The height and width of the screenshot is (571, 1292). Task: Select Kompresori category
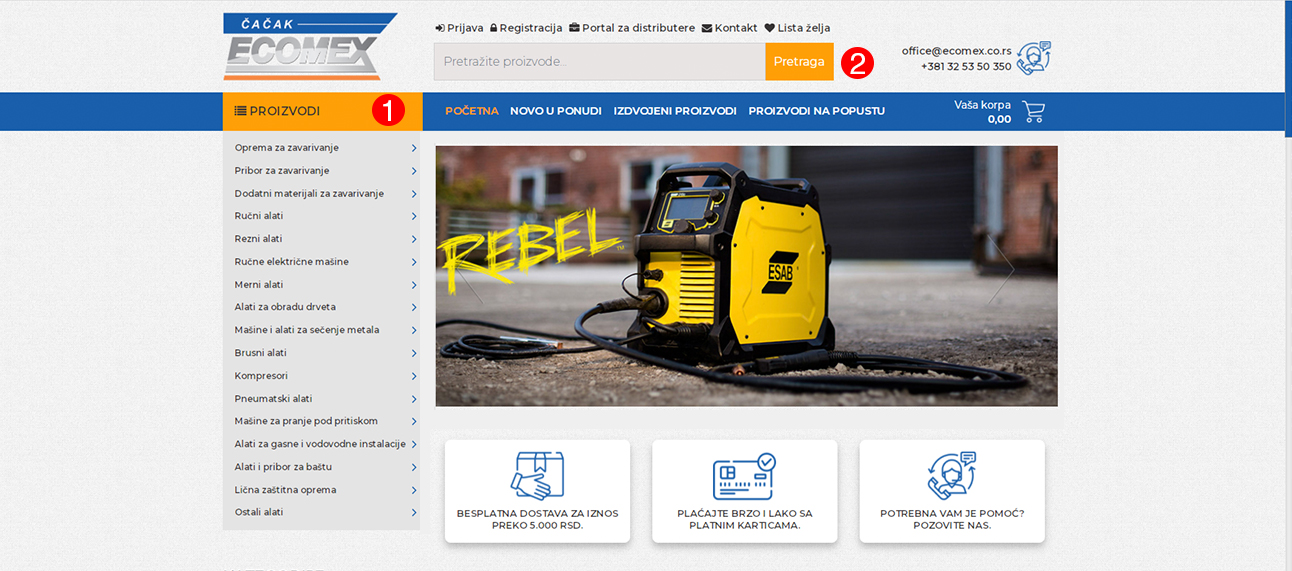(x=322, y=376)
